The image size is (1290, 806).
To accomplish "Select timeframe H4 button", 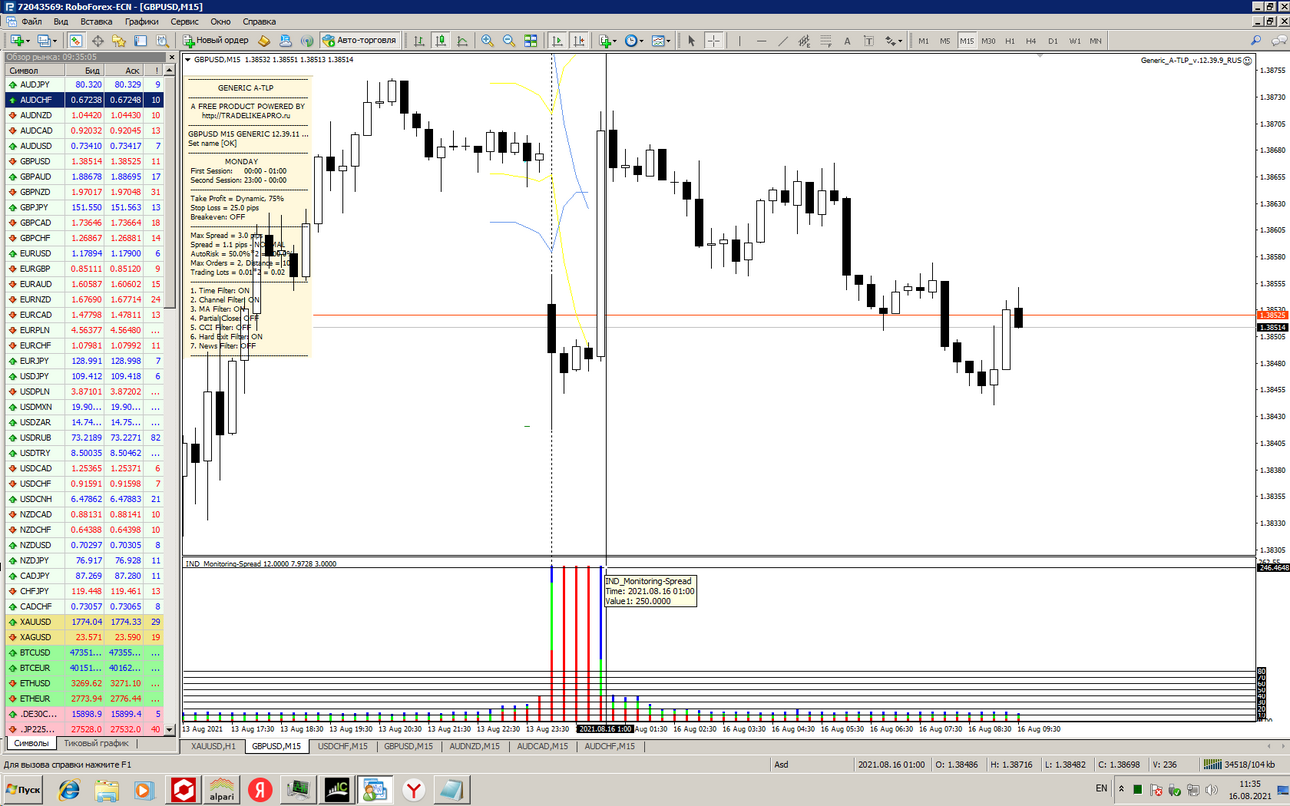I will pyautogui.click(x=1031, y=41).
